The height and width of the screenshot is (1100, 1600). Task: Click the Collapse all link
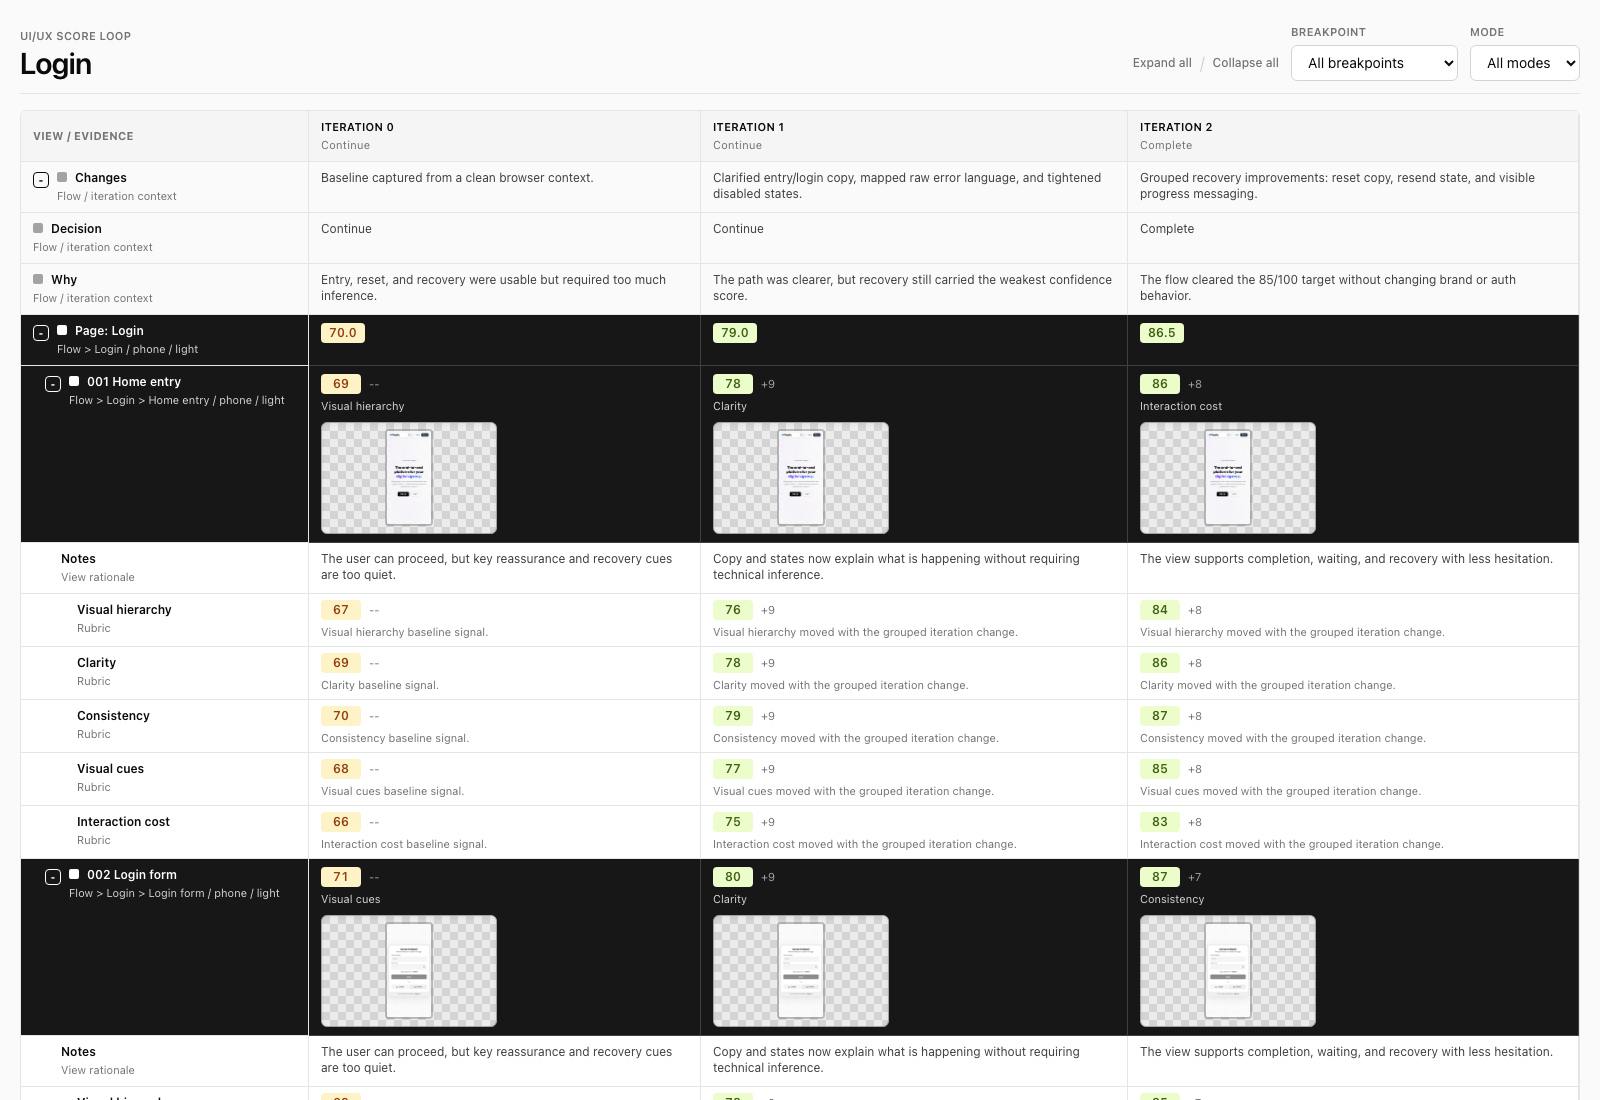click(x=1245, y=63)
